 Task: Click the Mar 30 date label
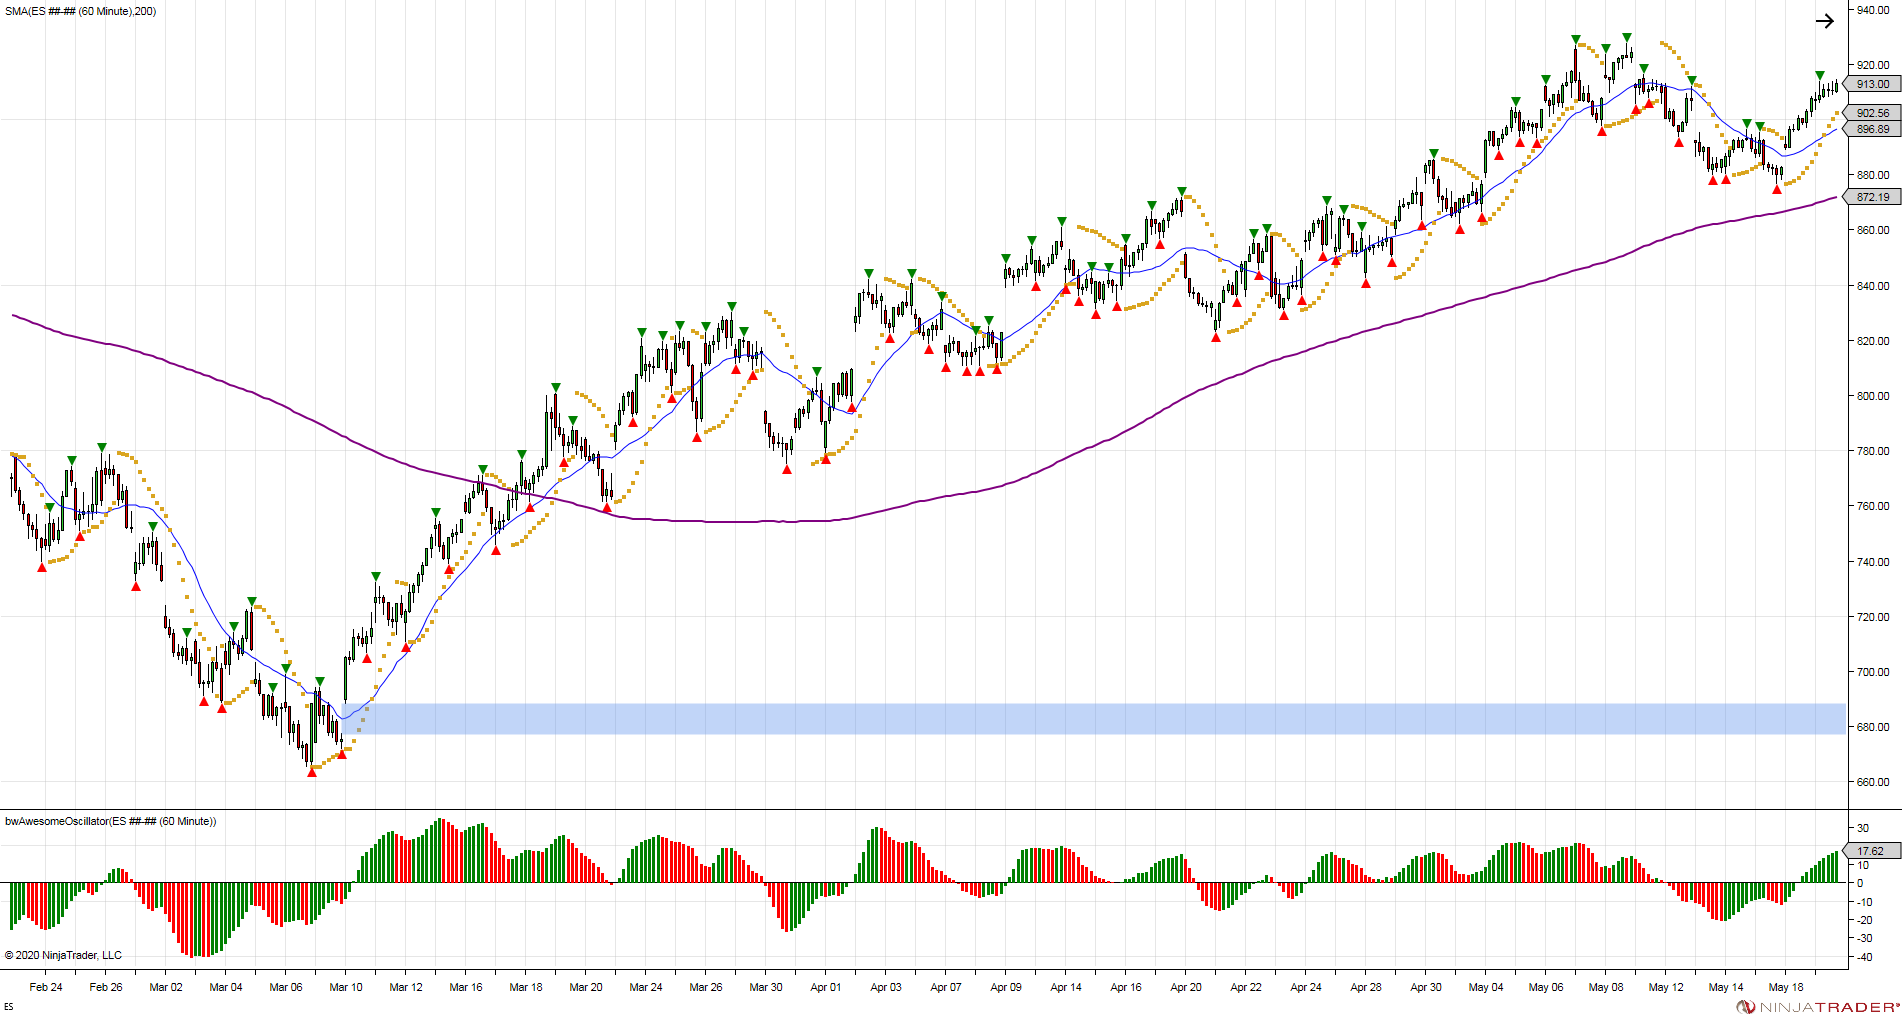(766, 987)
